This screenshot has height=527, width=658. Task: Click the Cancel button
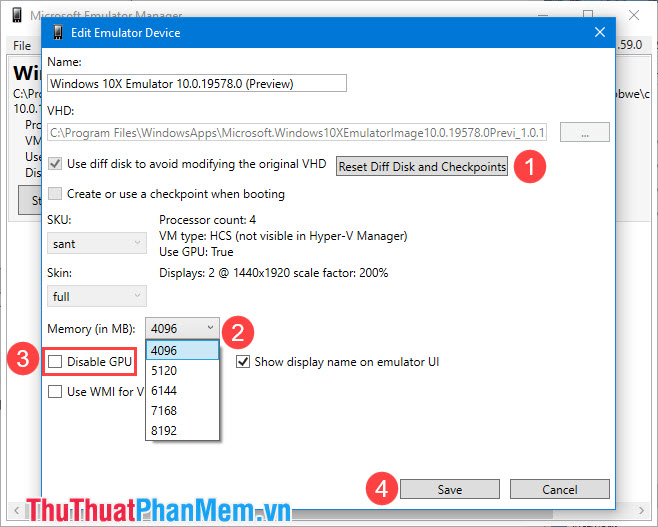(x=559, y=489)
